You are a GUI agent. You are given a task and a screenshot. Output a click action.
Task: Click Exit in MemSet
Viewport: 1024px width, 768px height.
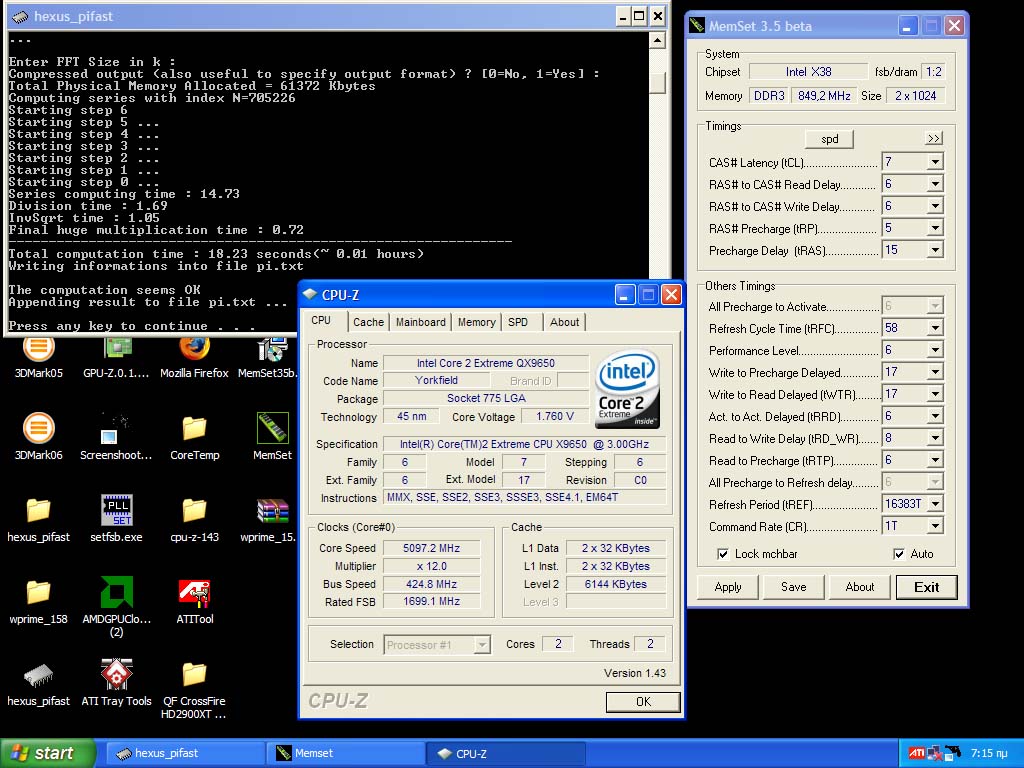tap(926, 586)
